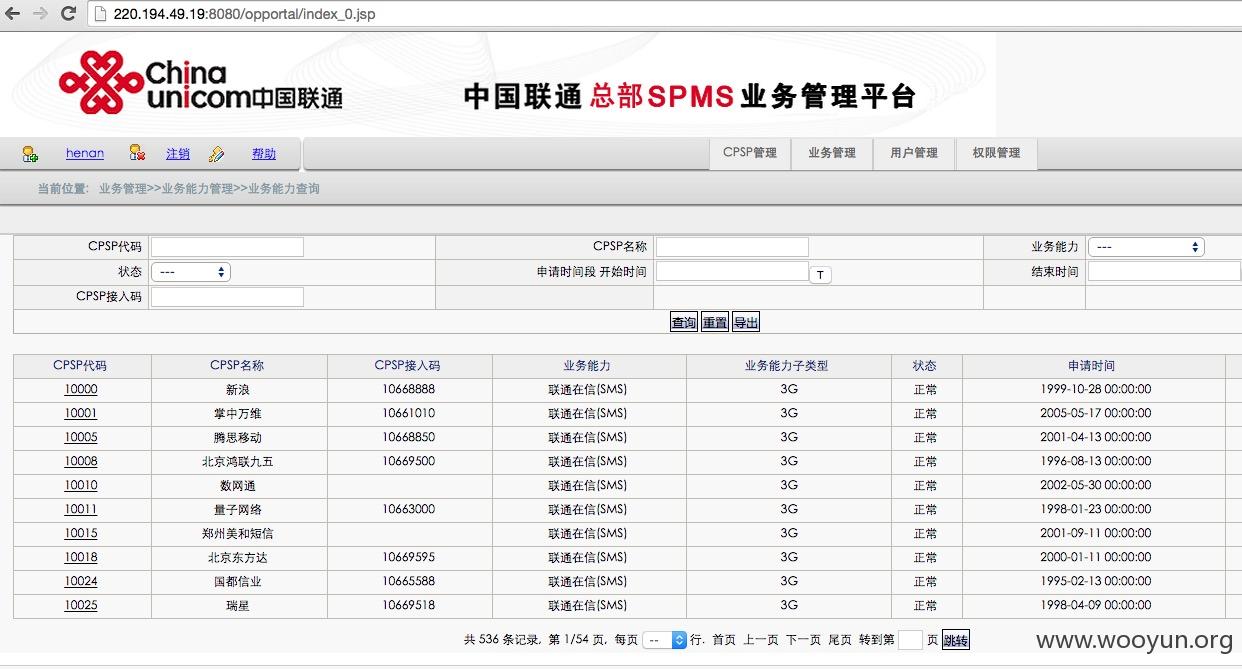Open CPSP code 10018 link

81,558
